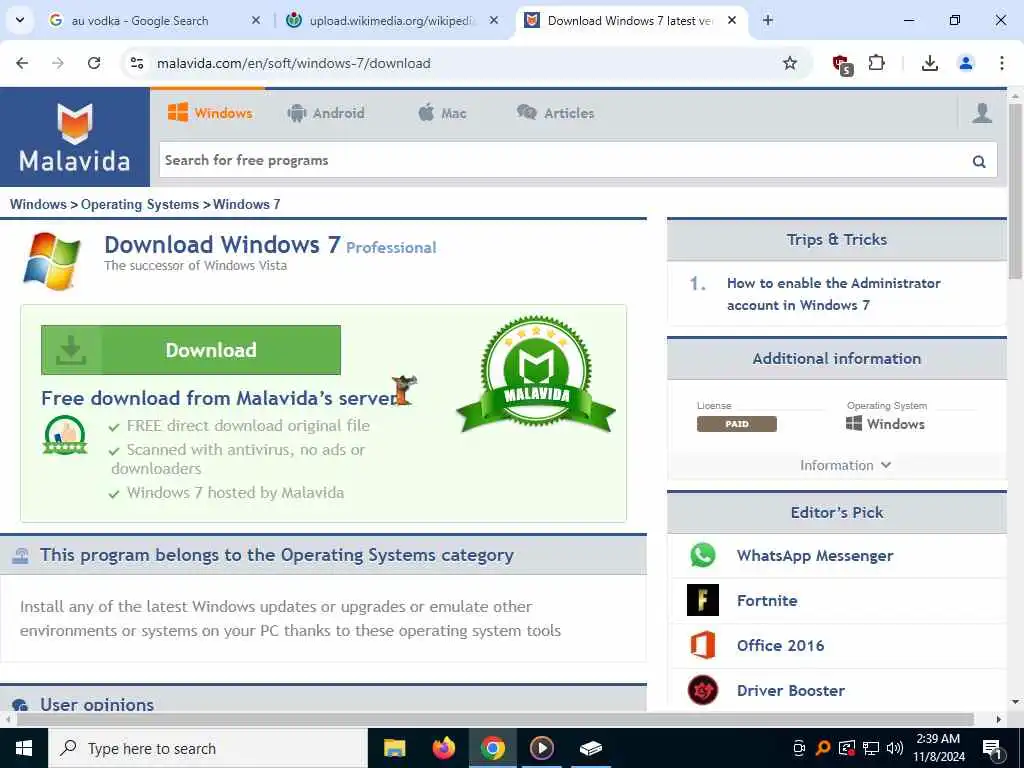Open the notification center icon
The height and width of the screenshot is (768, 1024).
tap(992, 748)
